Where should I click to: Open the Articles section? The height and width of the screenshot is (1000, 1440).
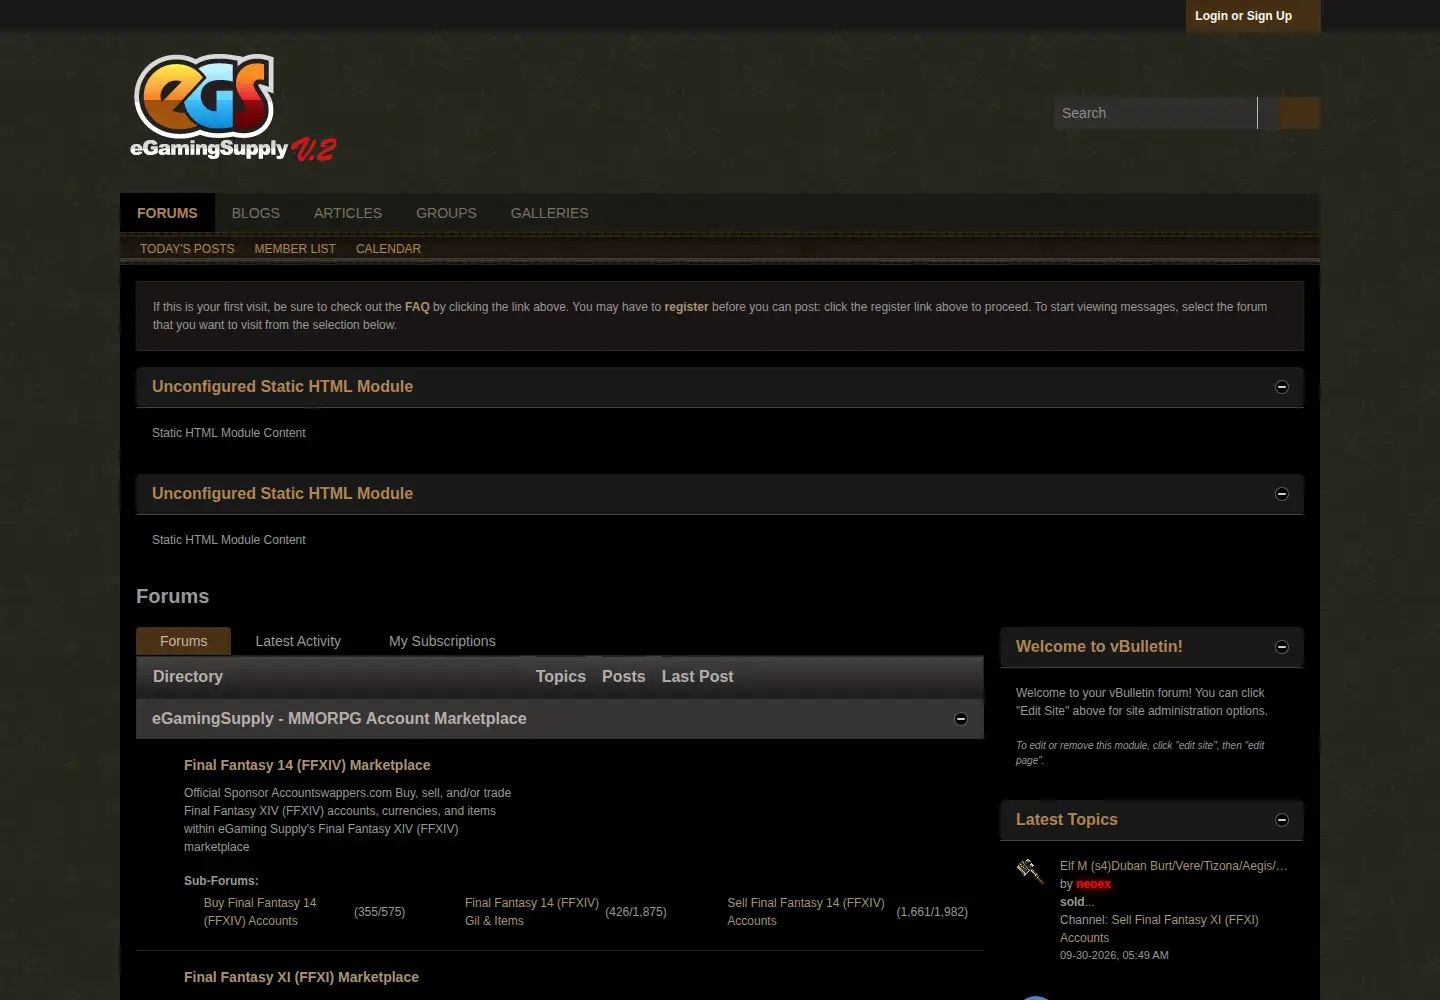pos(348,213)
